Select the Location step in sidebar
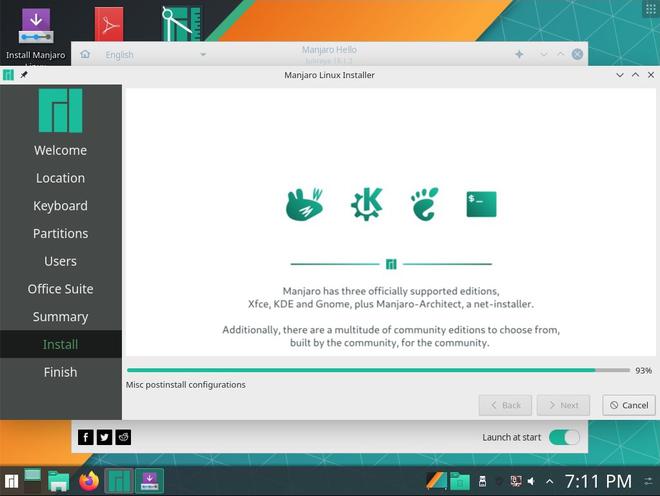 coord(61,178)
